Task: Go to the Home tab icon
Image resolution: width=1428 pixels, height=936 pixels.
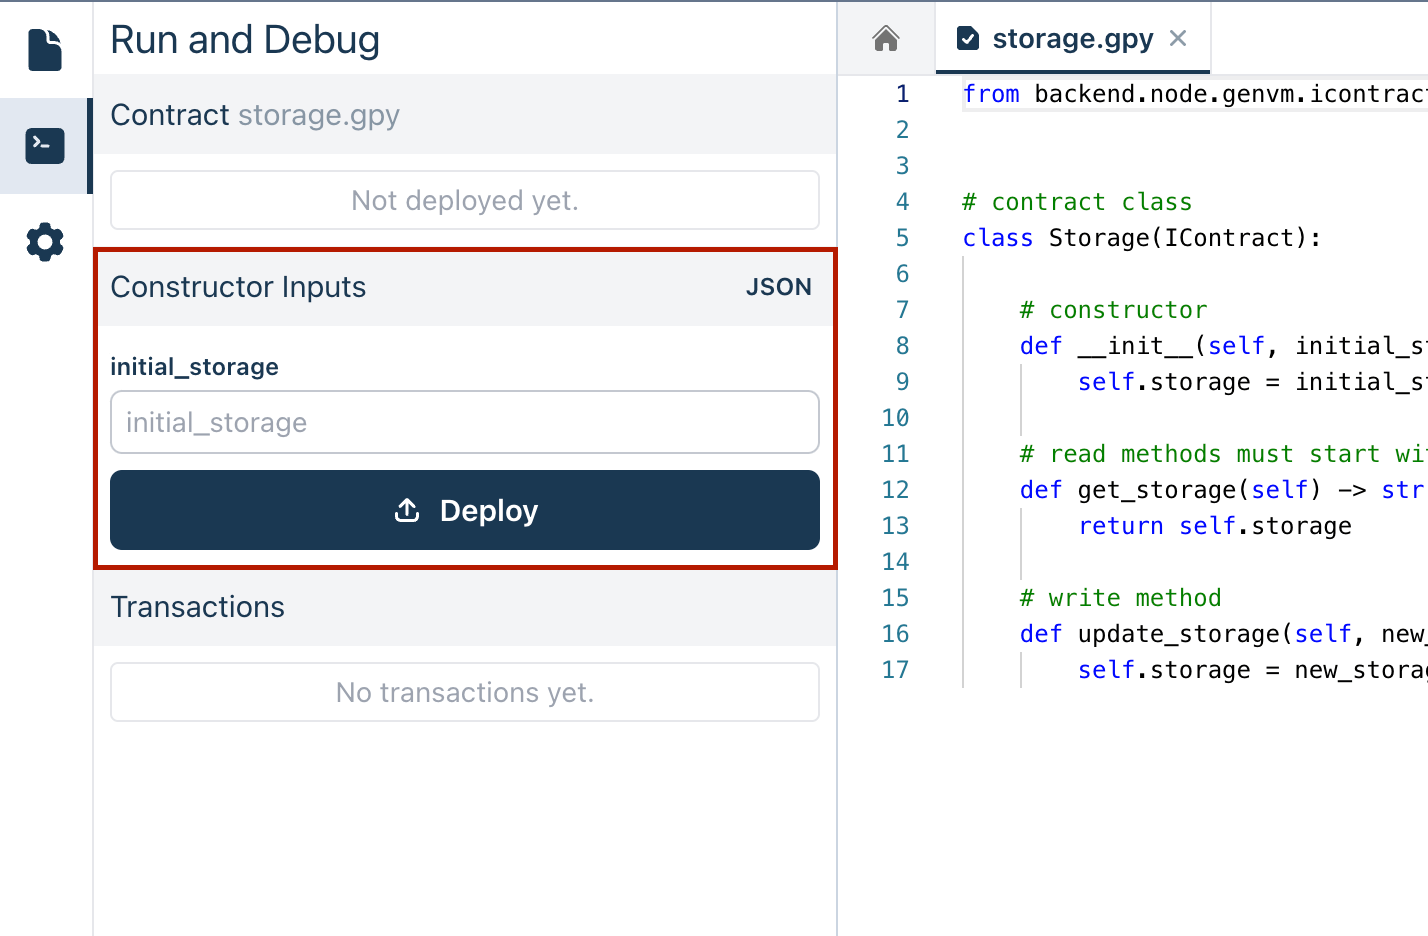Action: 885,39
